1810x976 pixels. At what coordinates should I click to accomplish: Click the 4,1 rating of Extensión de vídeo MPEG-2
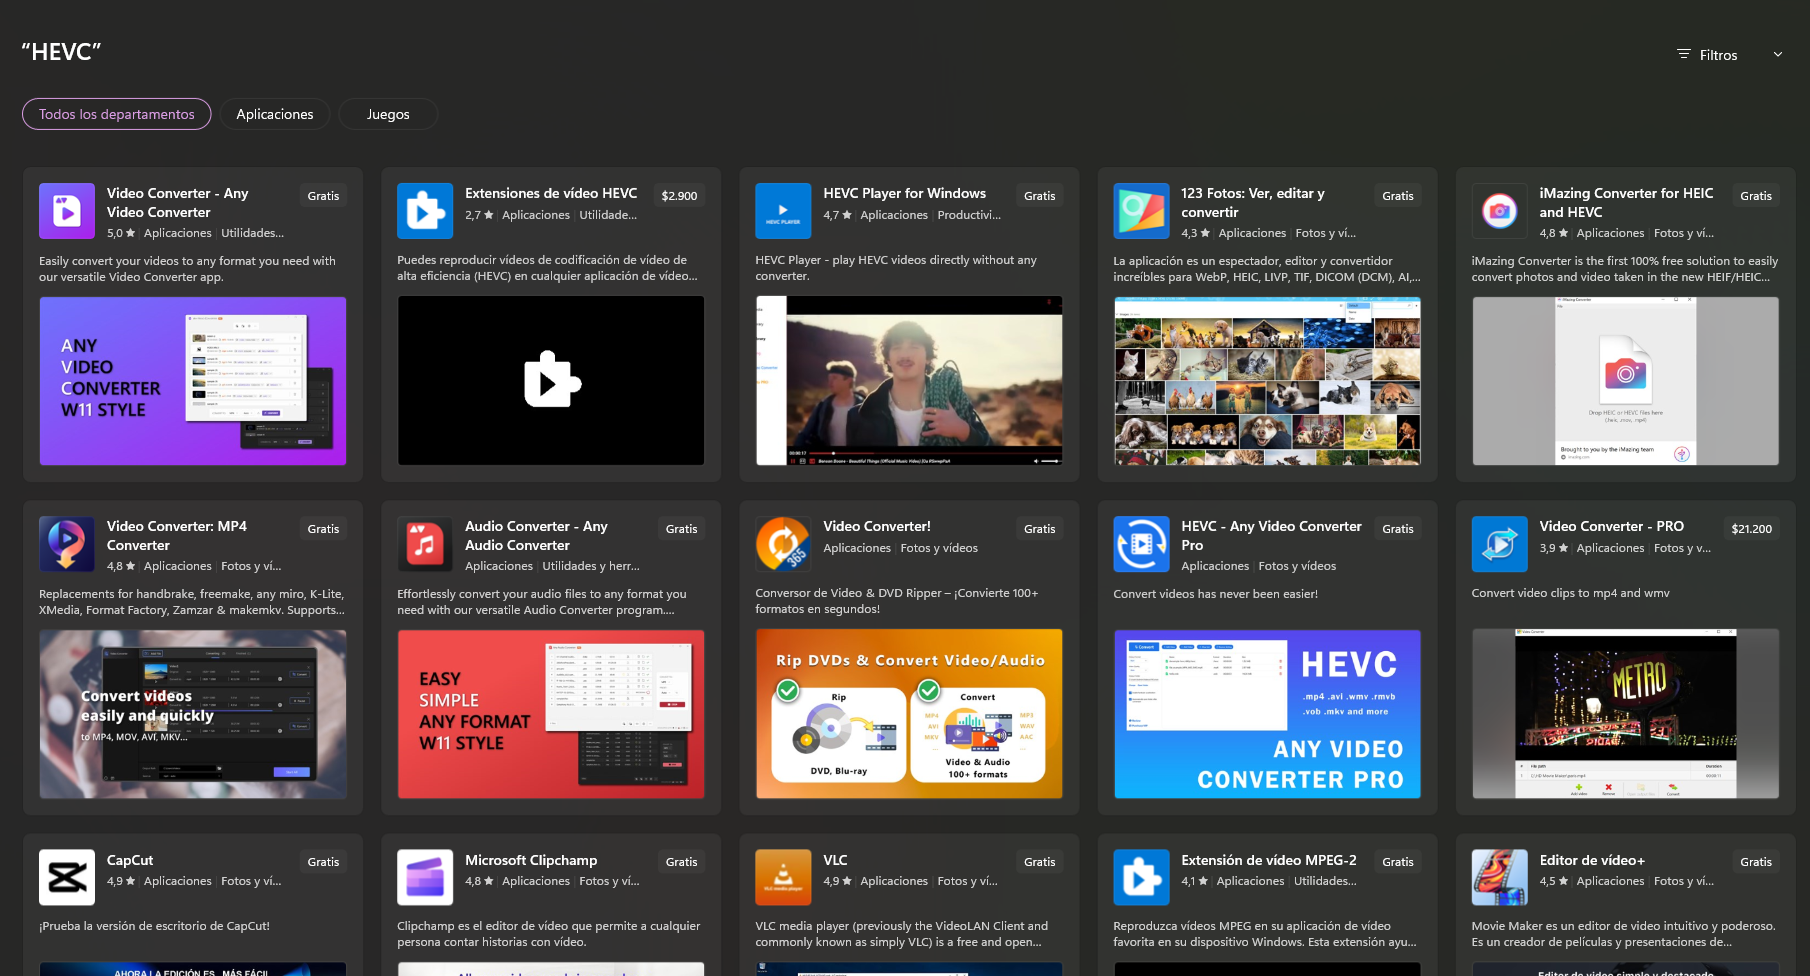click(1195, 881)
